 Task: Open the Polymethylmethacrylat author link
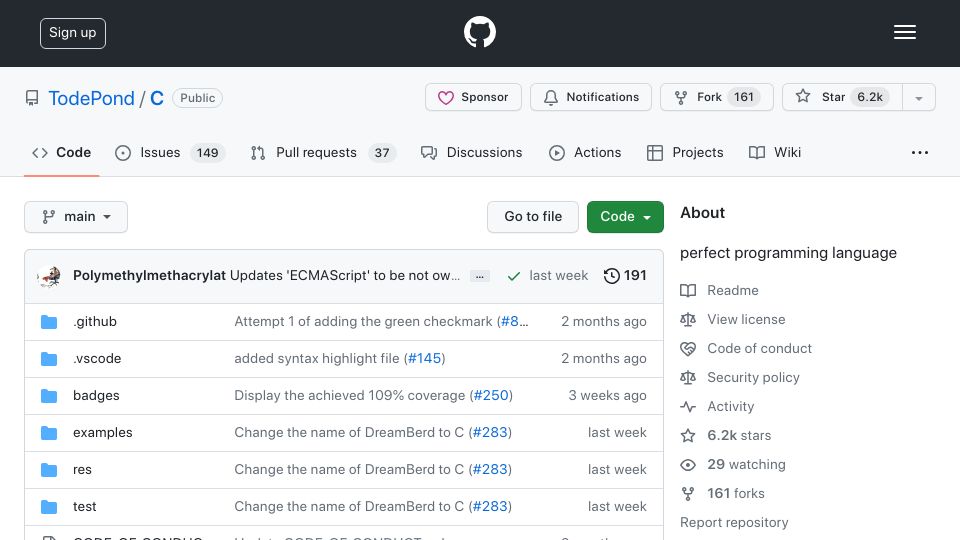pos(149,276)
